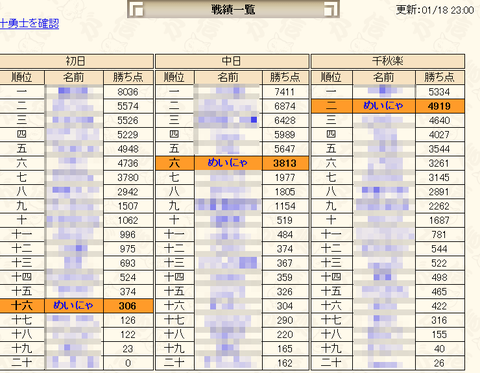480x373 pixels.
Task: Select score 6874 in 中日 table
Action: coord(285,106)
